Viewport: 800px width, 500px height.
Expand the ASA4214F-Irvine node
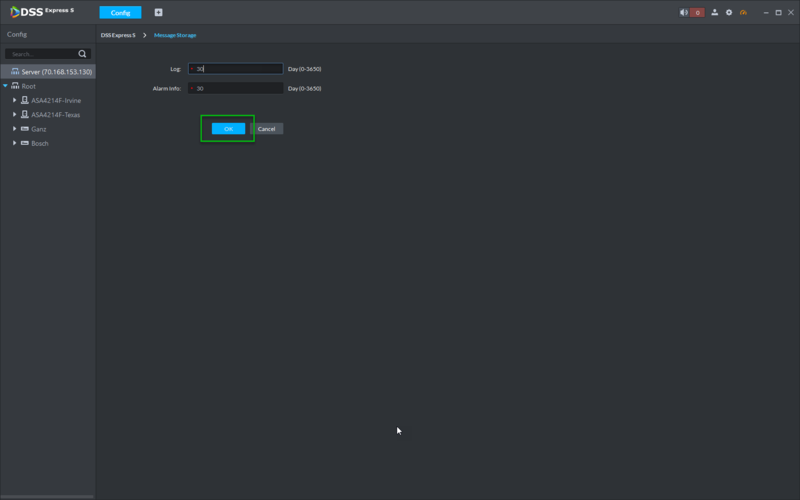(x=14, y=100)
